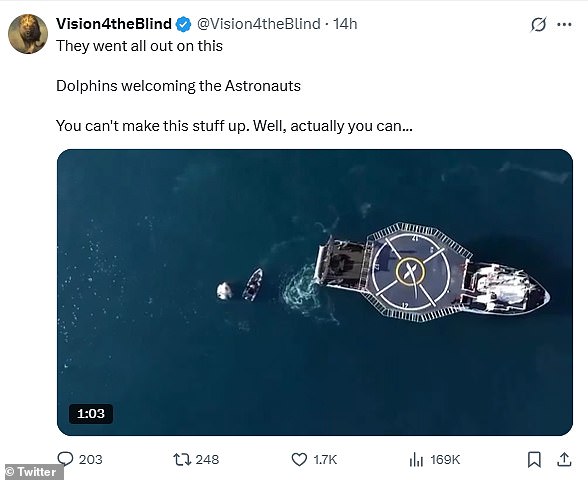Screen dimensions: 588x480
Task: Click the 14h timestamp
Action: pyautogui.click(x=345, y=24)
